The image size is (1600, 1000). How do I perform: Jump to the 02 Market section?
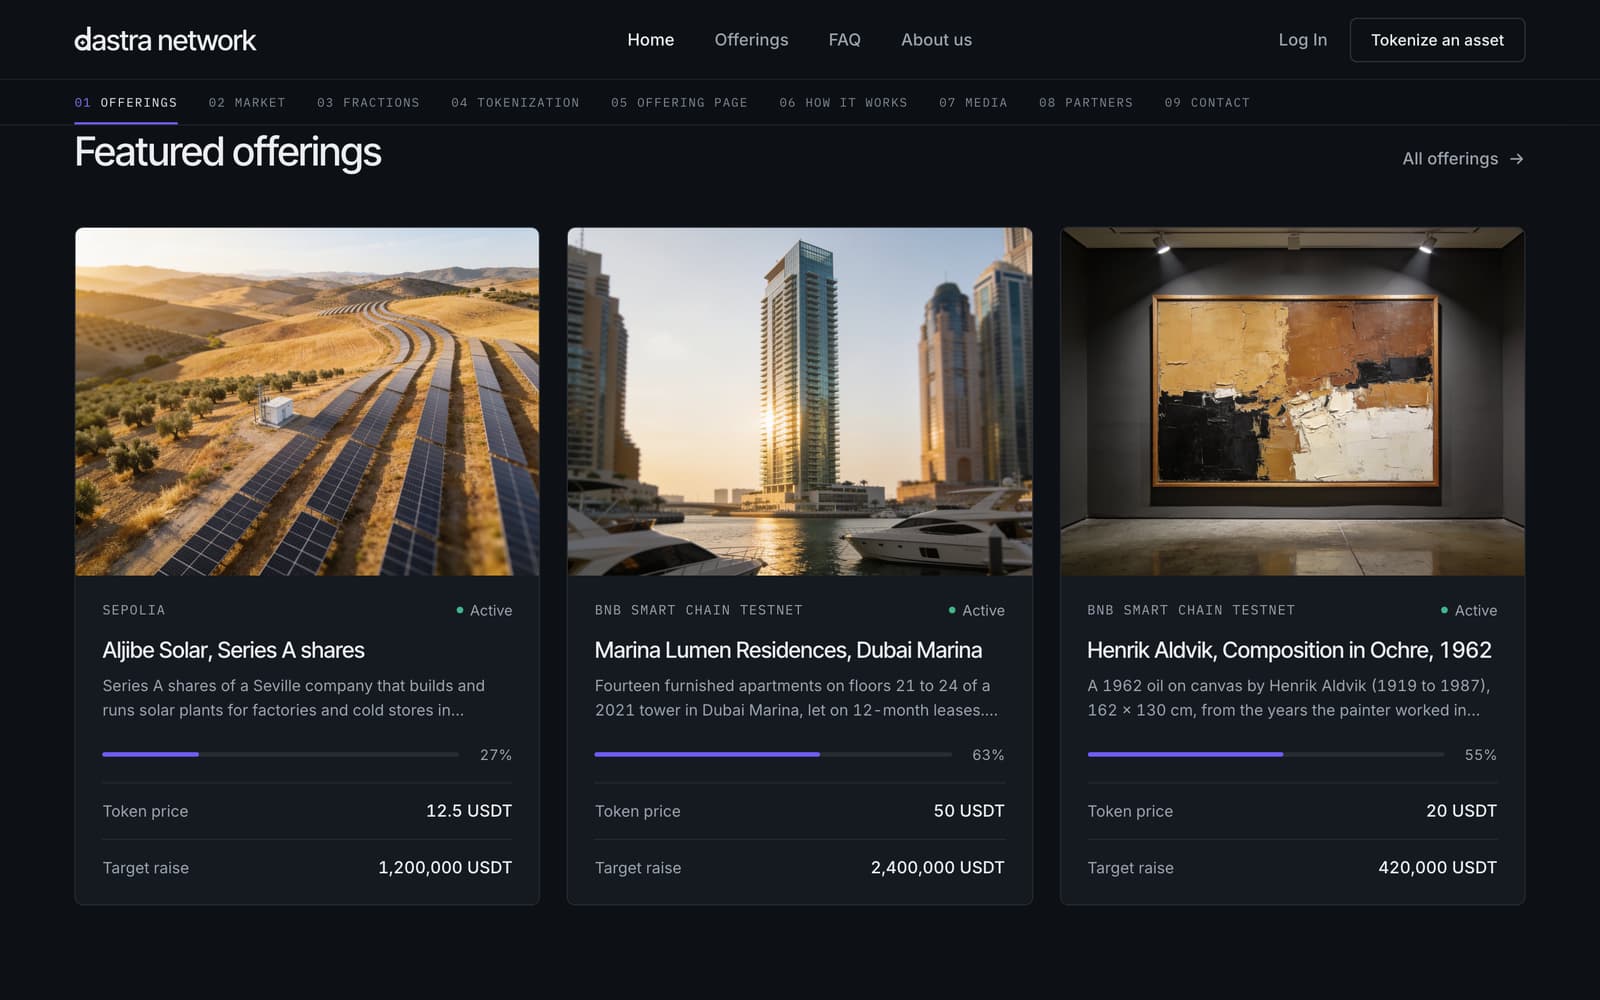coord(247,103)
